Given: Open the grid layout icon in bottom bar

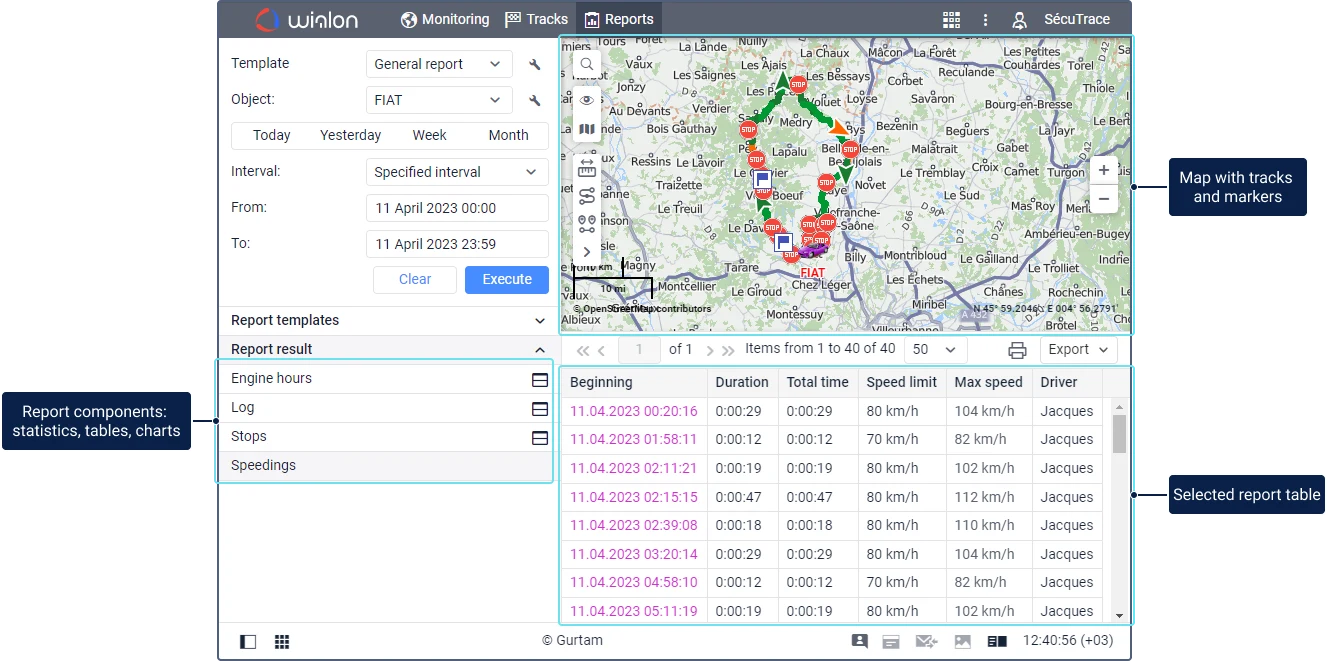Looking at the screenshot, I should (x=282, y=641).
